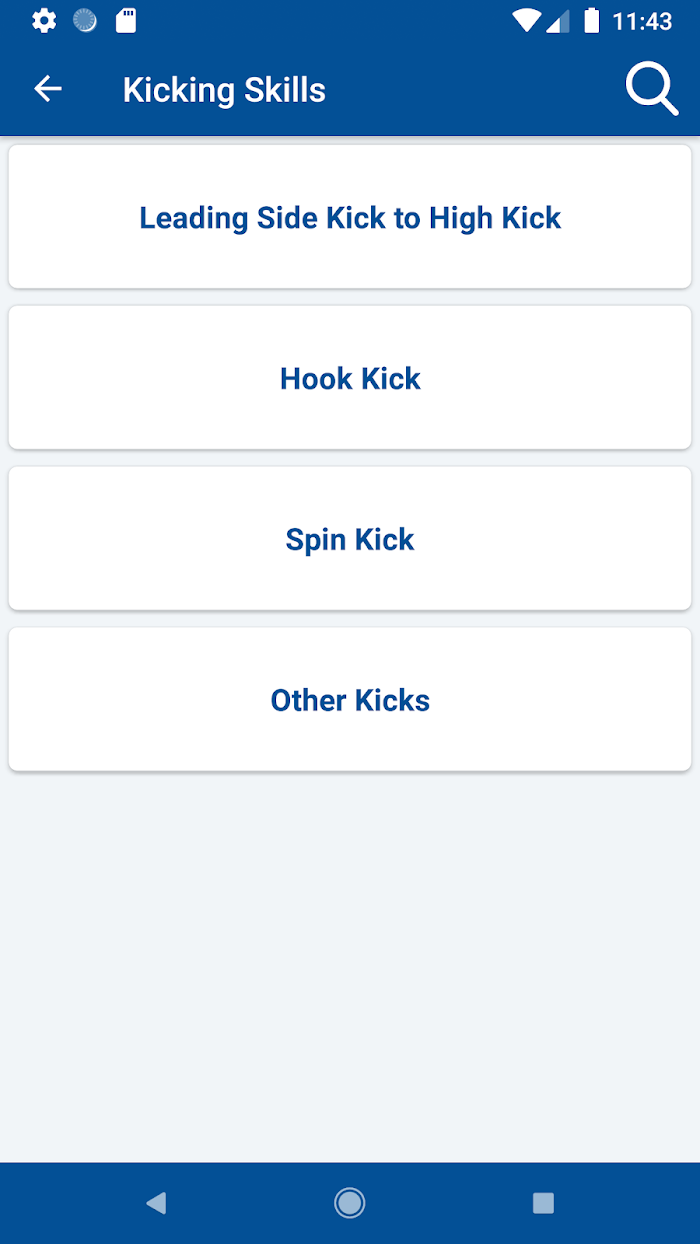Tap the Spin Kick label text
This screenshot has height=1244, width=700.
[350, 540]
